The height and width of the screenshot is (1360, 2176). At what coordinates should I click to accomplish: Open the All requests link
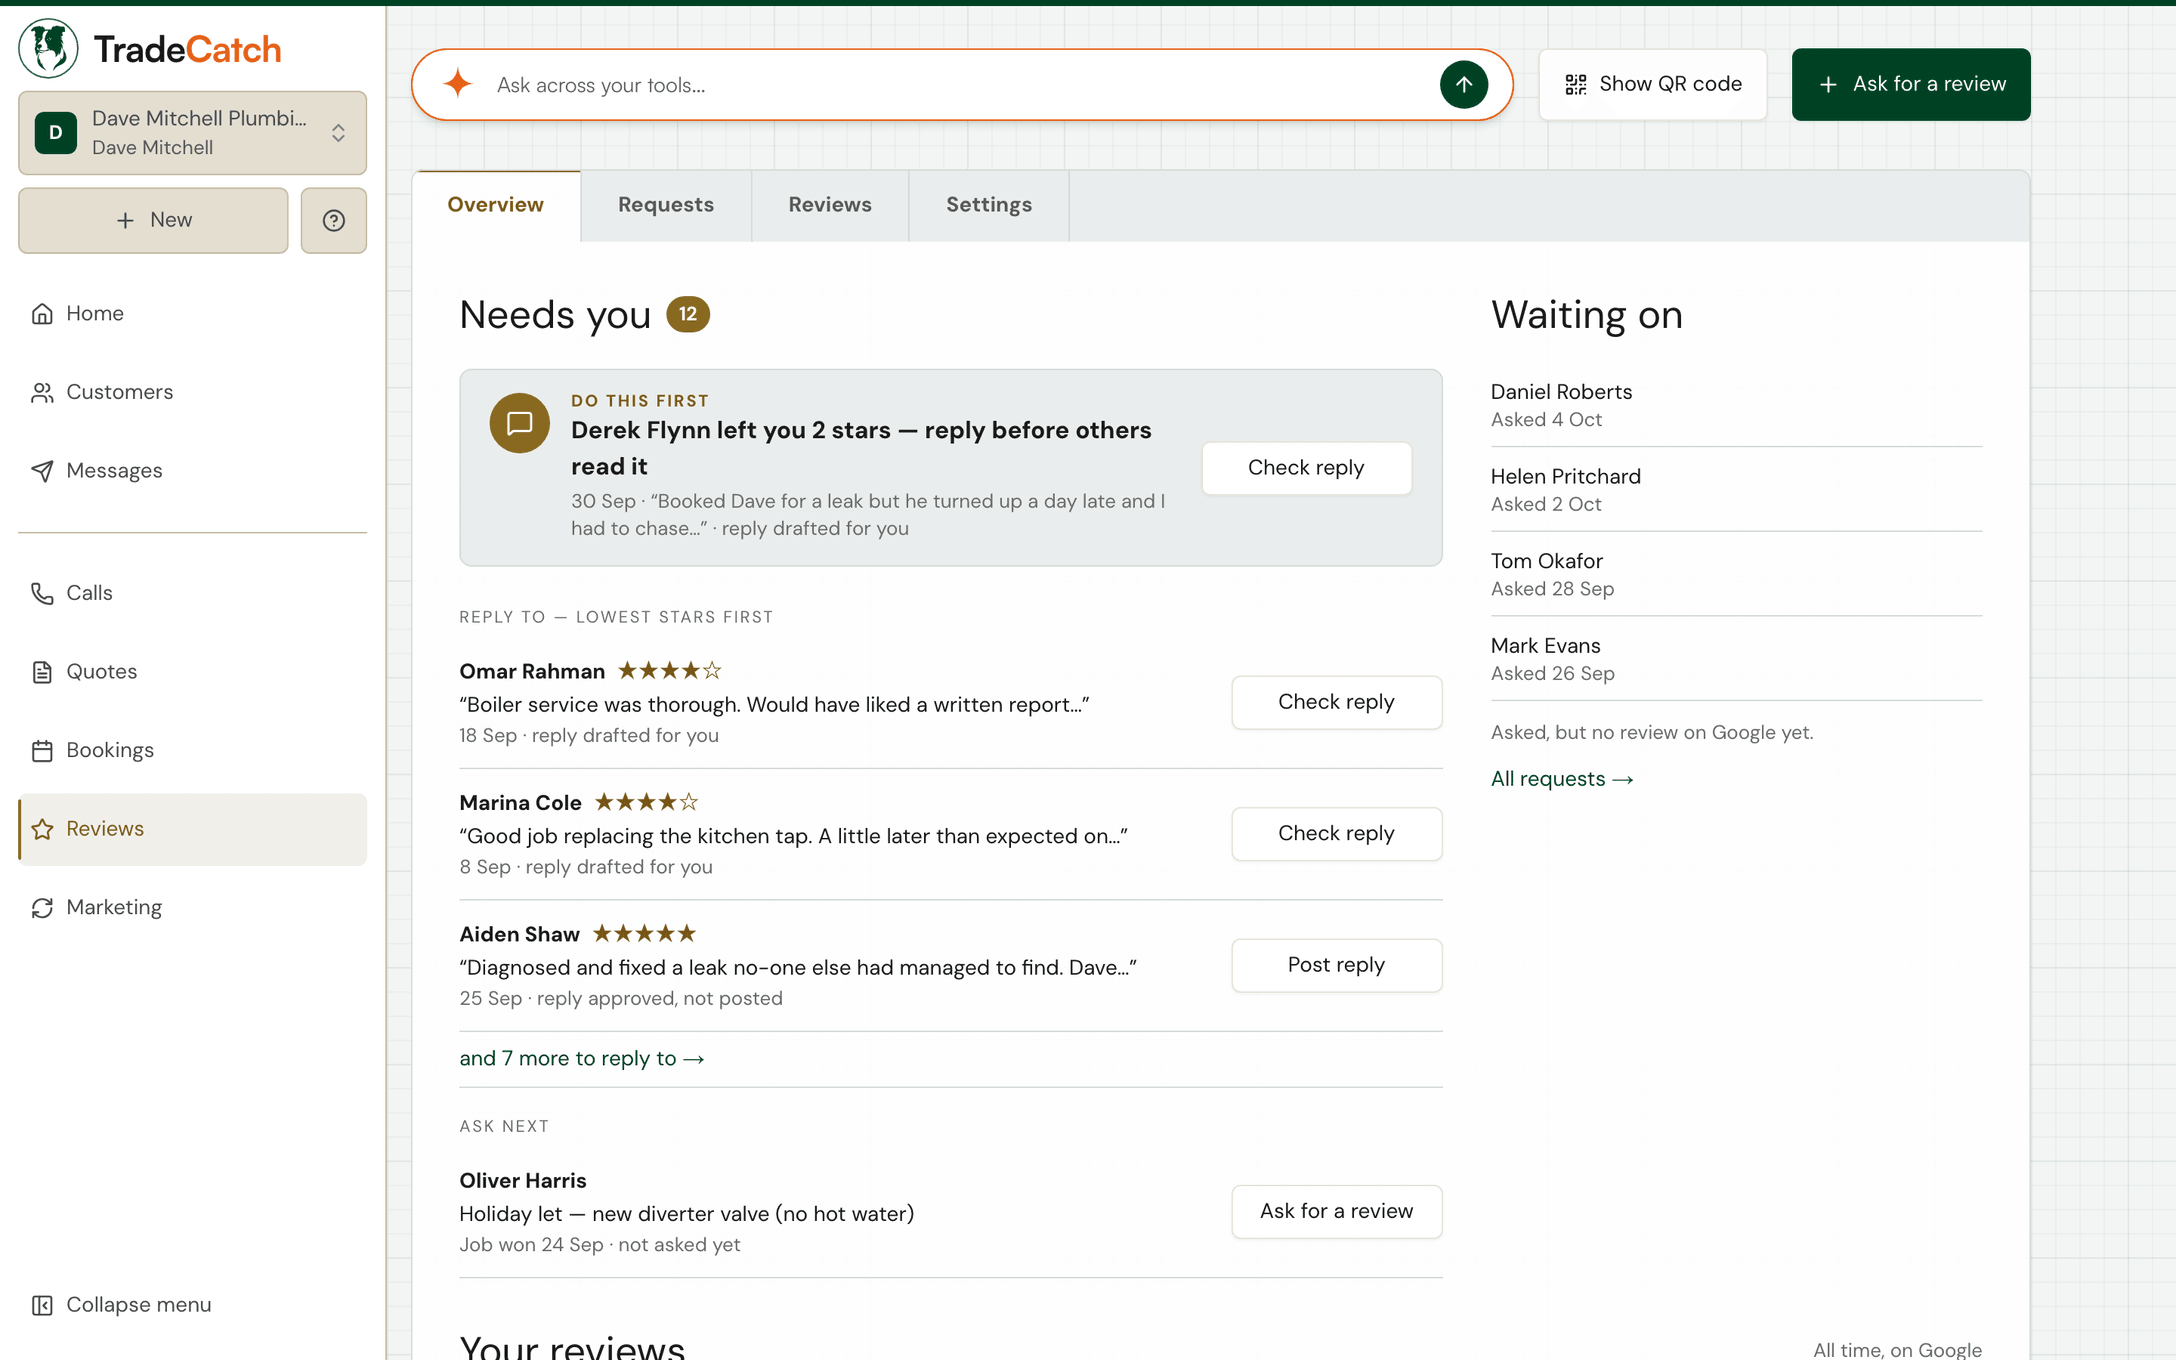(1562, 779)
